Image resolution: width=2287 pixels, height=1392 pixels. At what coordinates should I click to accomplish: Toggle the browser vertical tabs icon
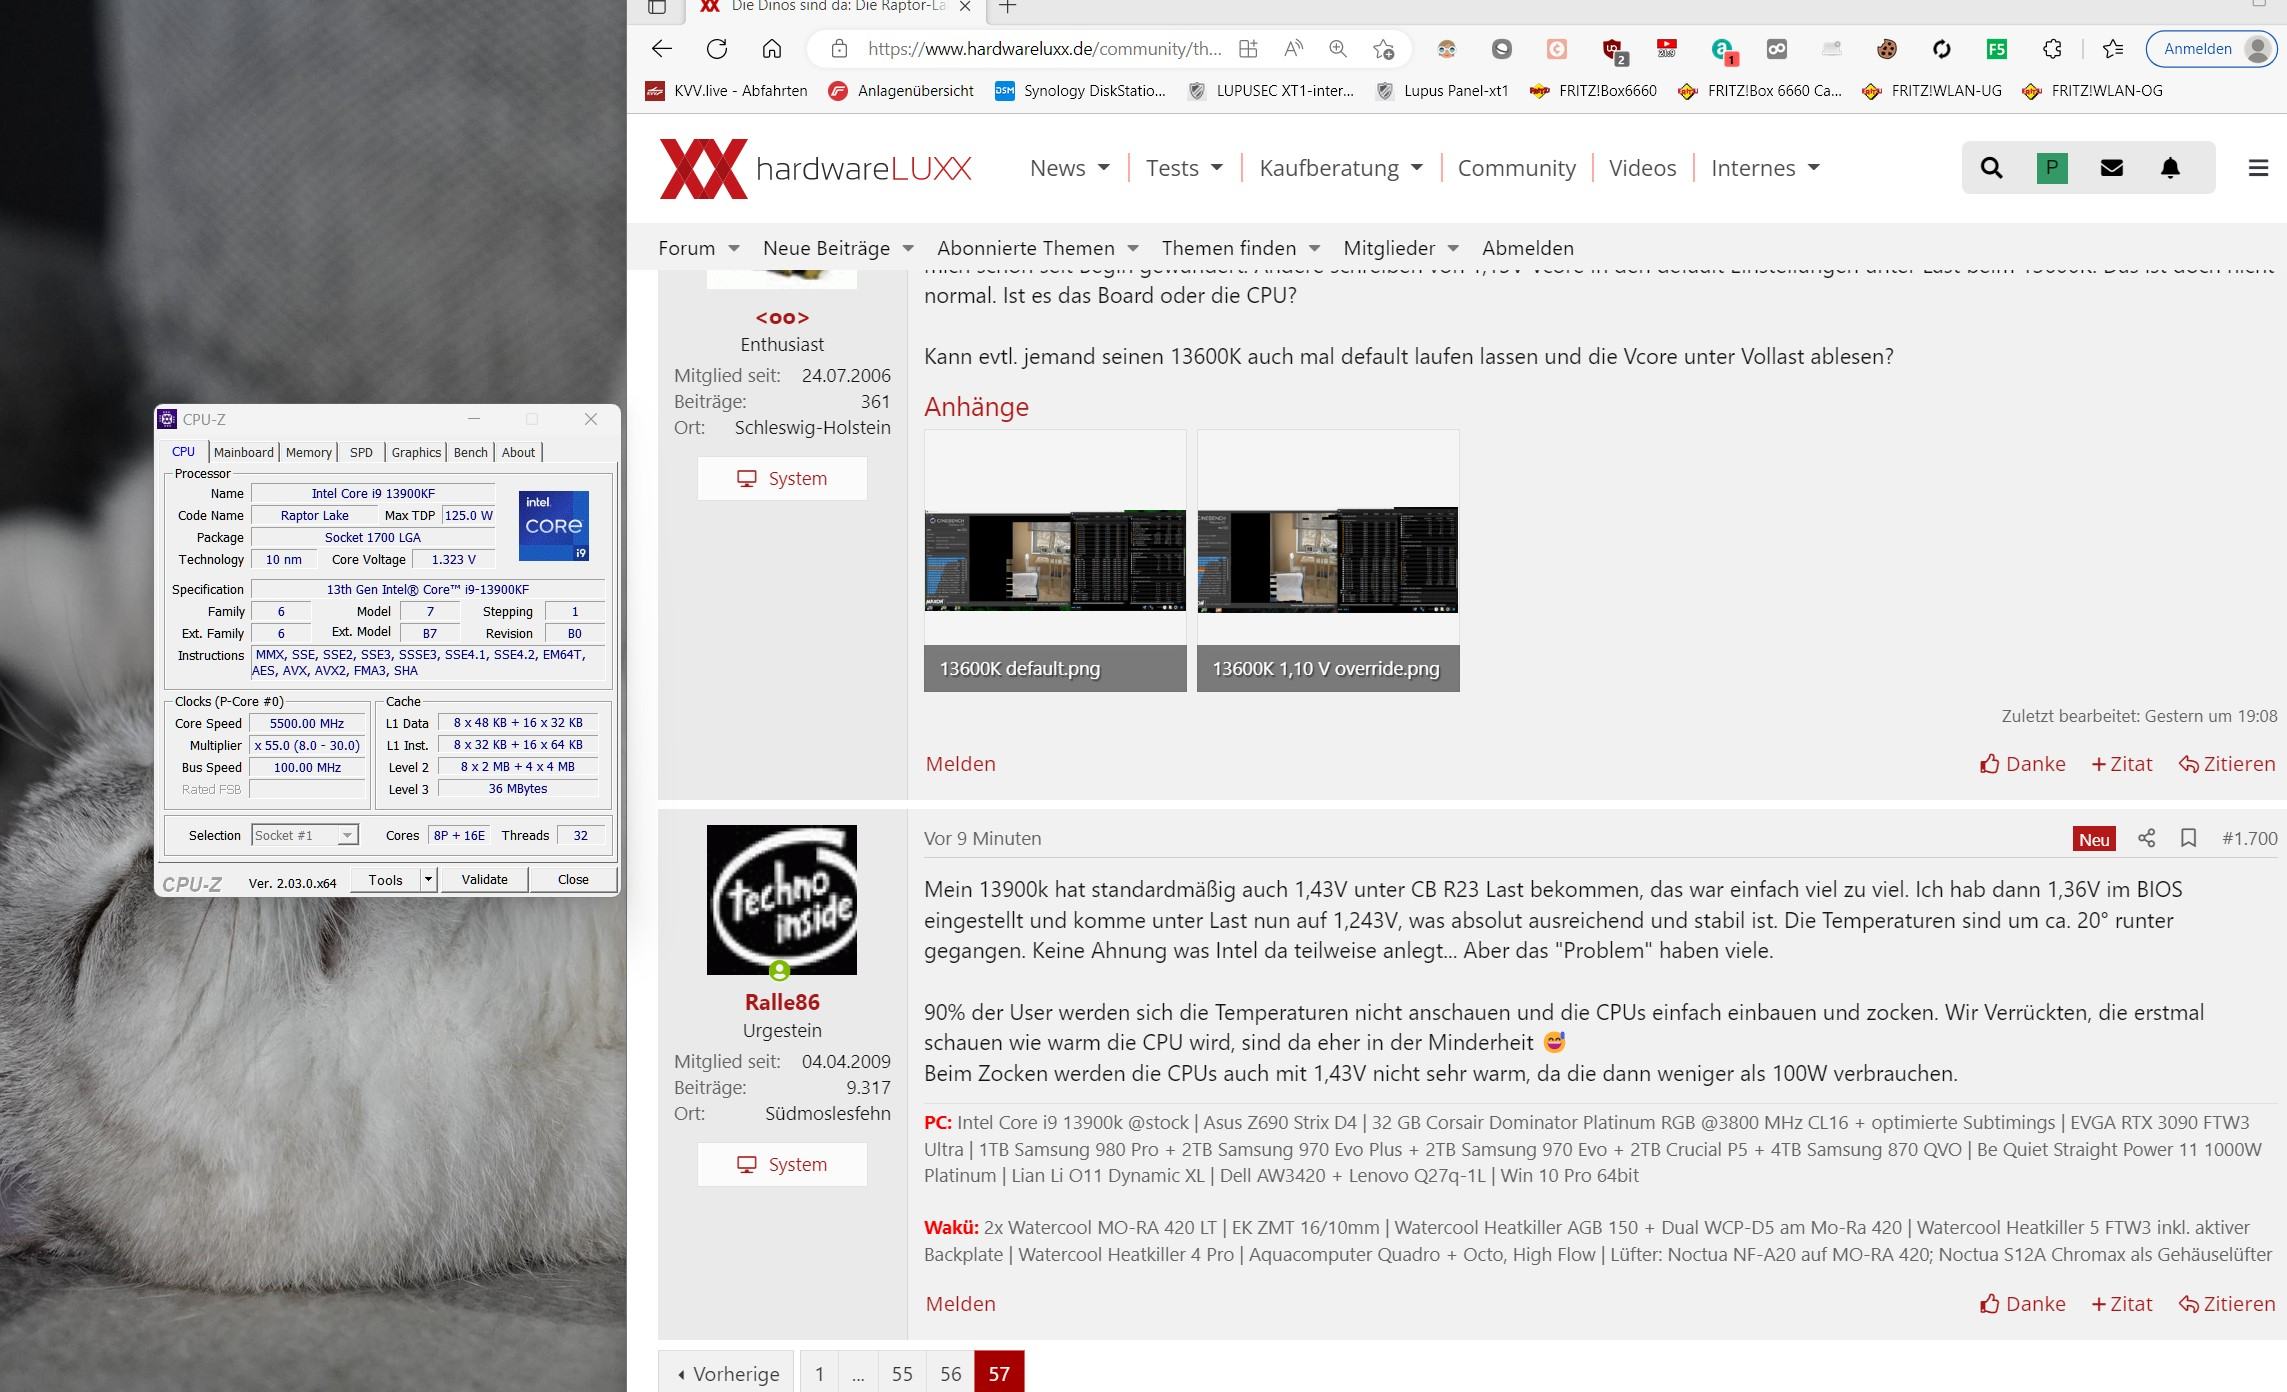656,7
